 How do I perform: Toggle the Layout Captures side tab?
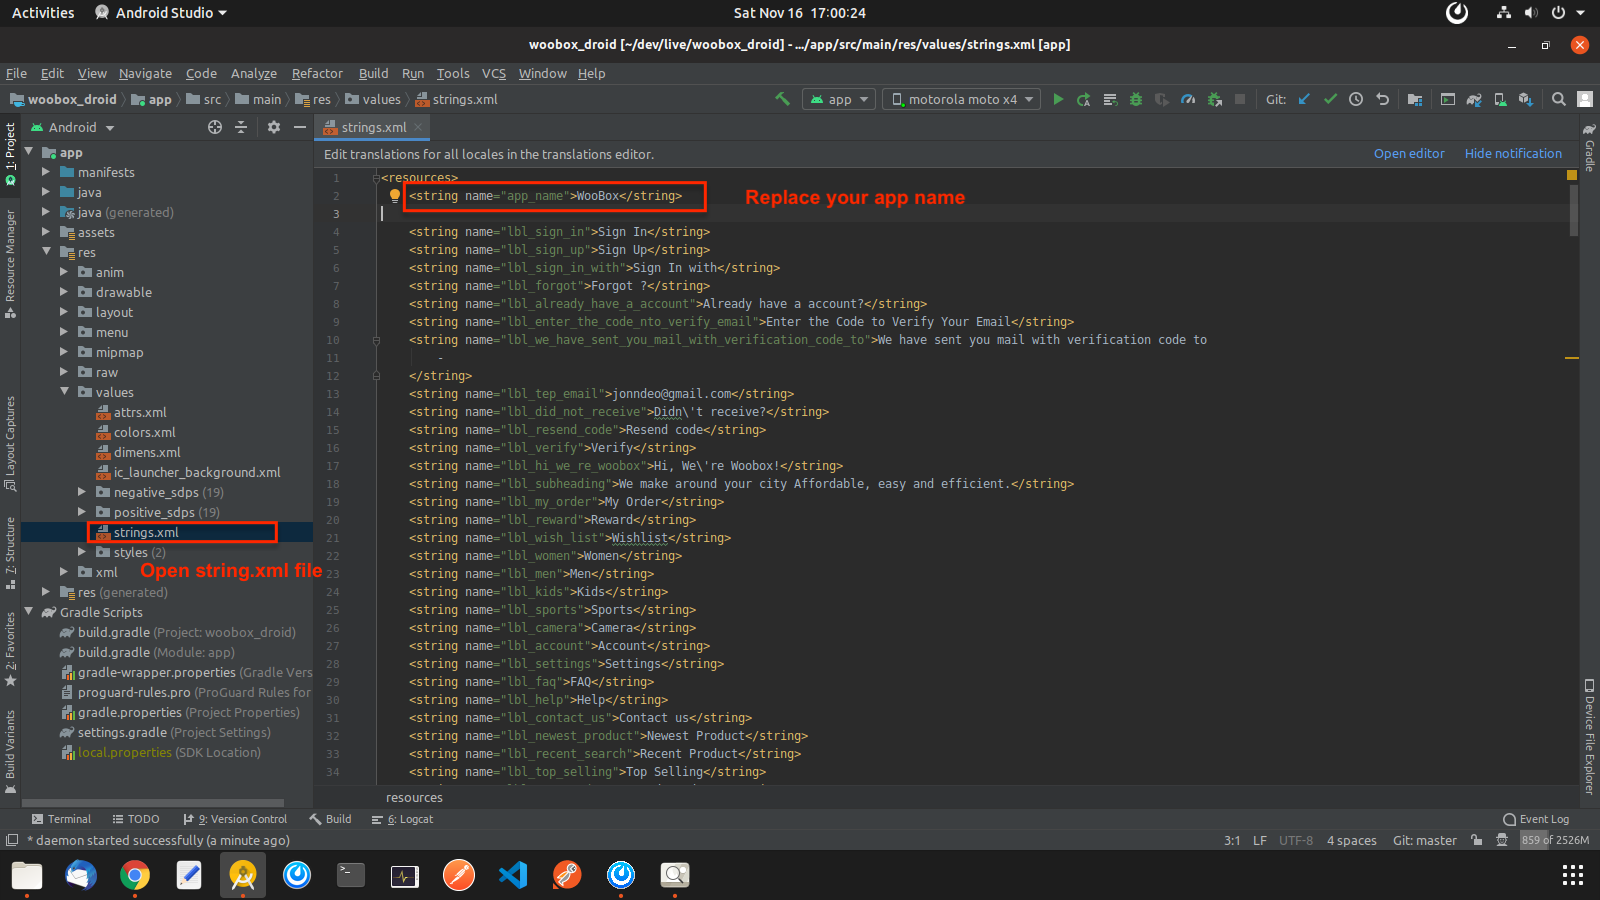pyautogui.click(x=10, y=443)
